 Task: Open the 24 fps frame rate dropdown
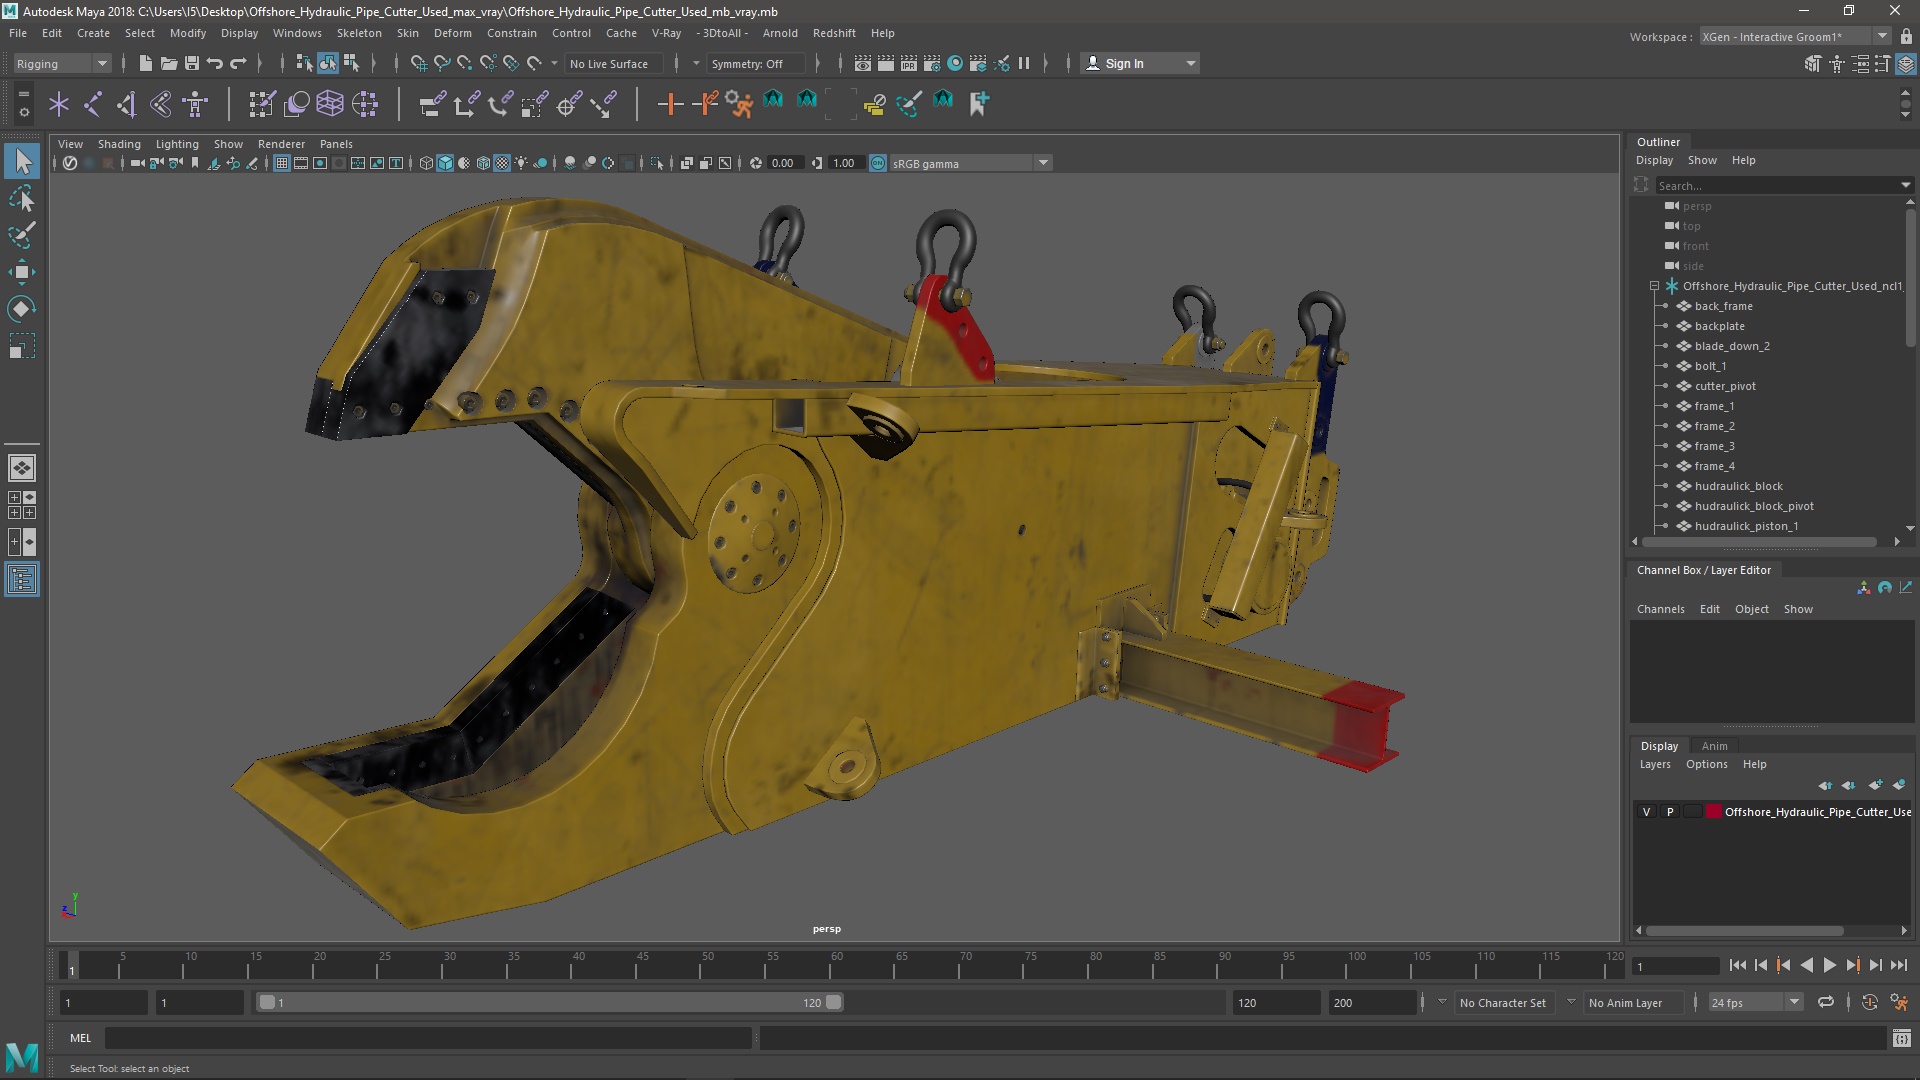click(1755, 1002)
